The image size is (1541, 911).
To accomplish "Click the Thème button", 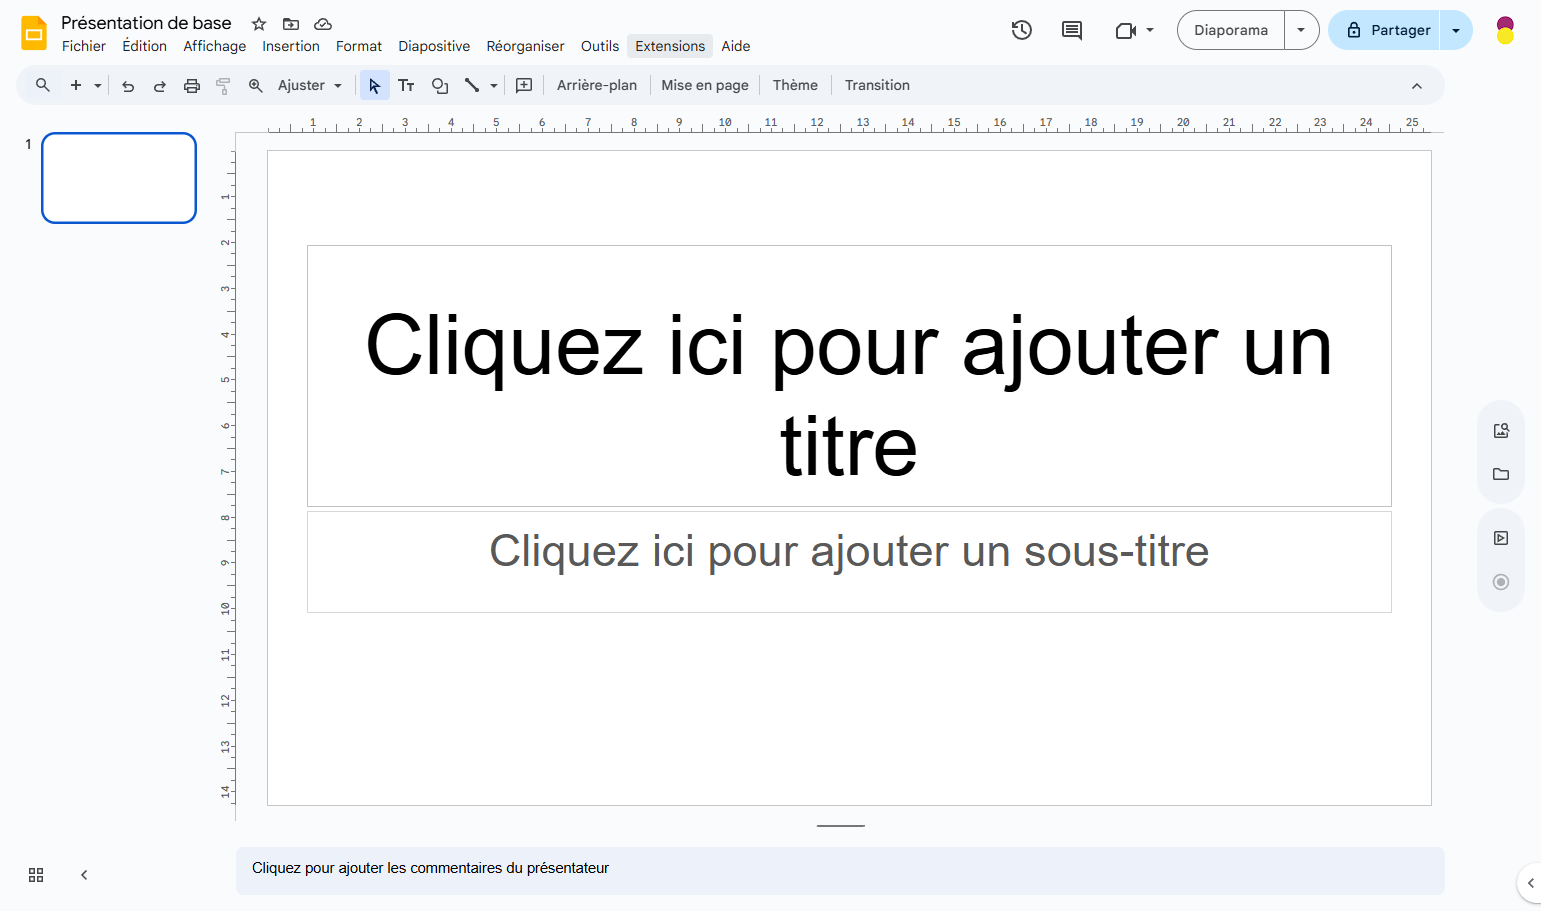I will tap(795, 85).
